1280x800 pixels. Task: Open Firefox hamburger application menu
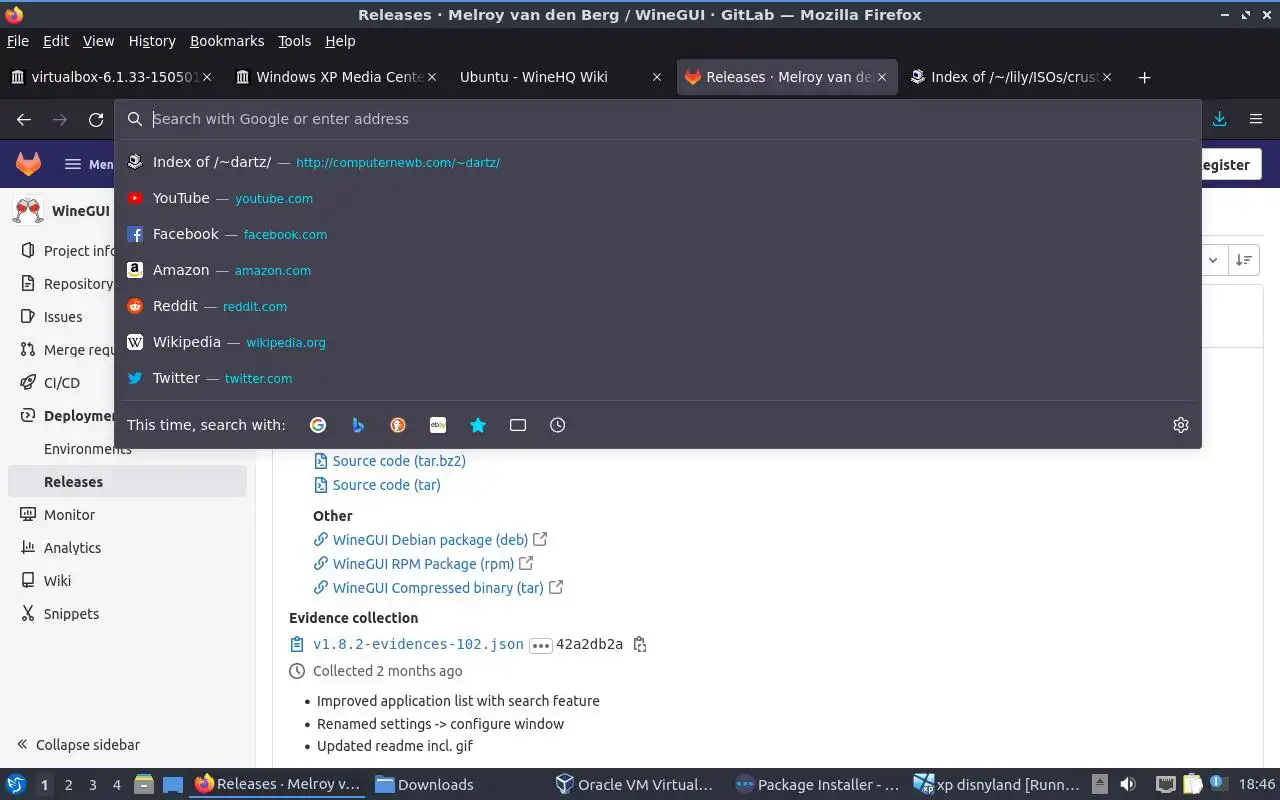(x=1256, y=119)
